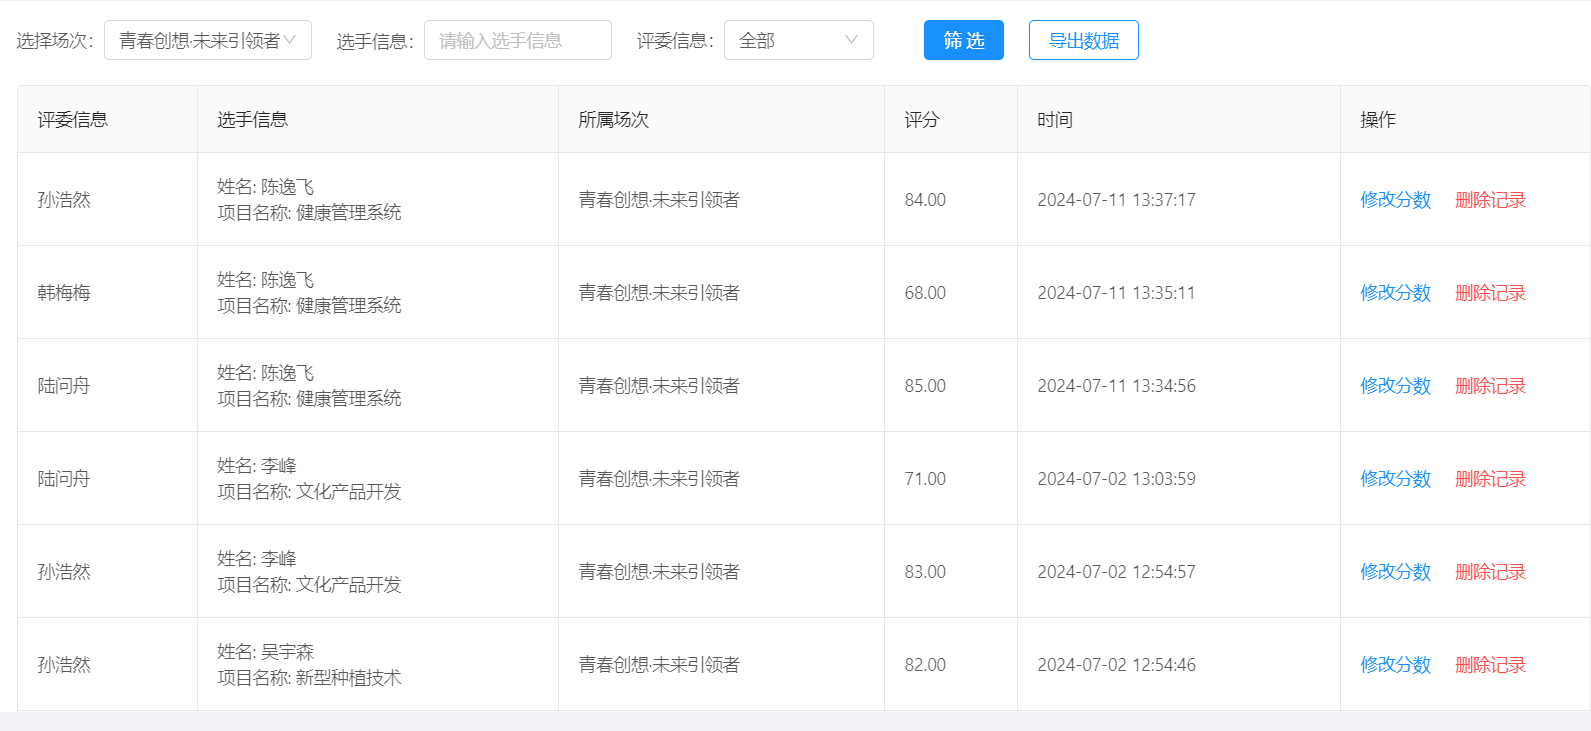Click 修改分数 in 85.00 row
The image size is (1591, 731).
click(x=1396, y=386)
